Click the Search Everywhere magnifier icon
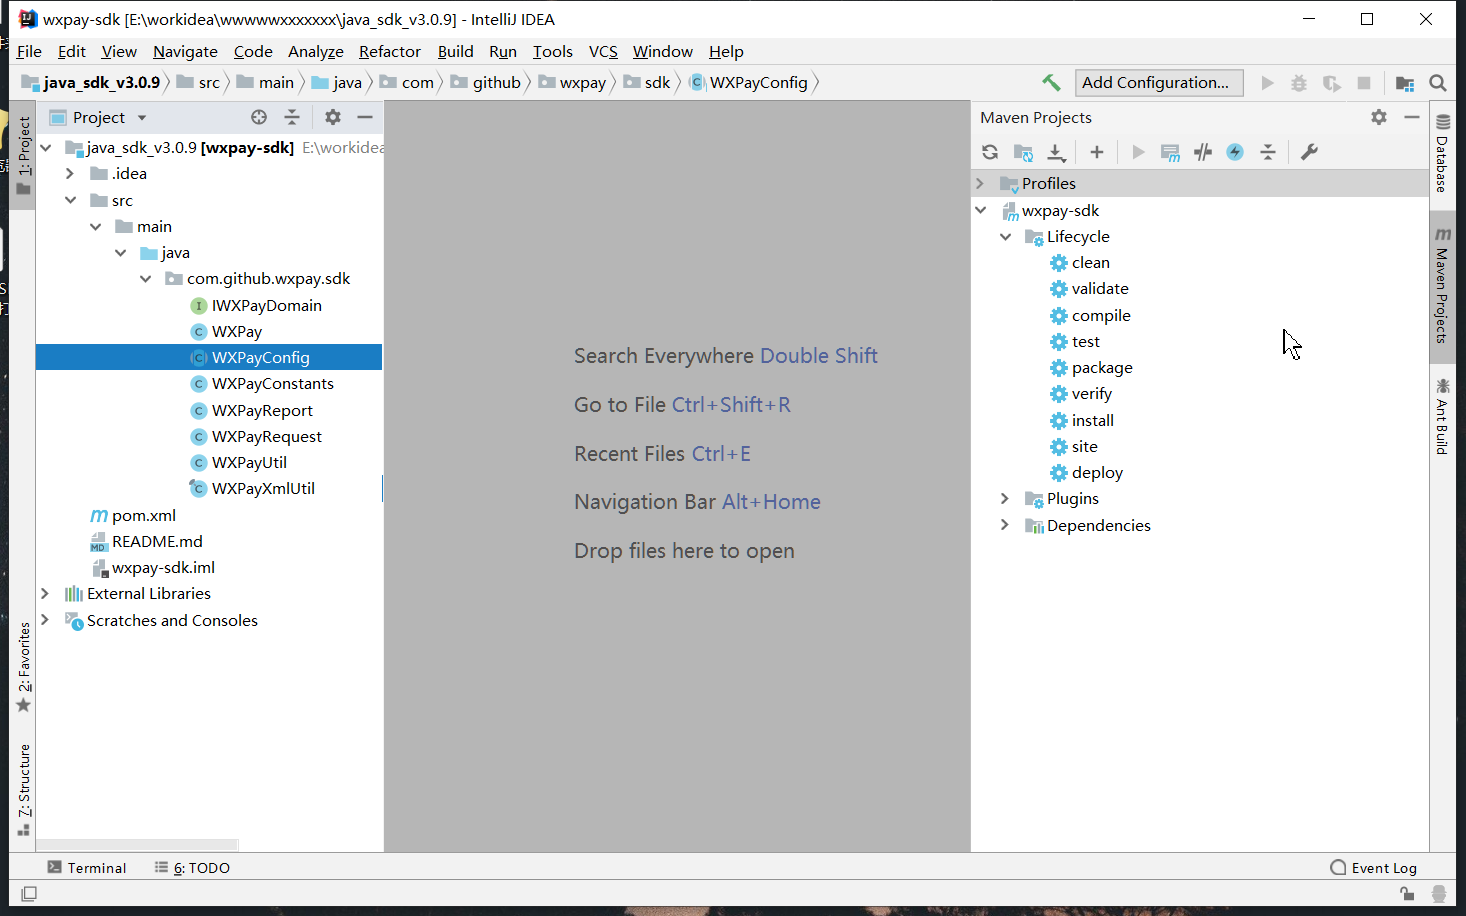Screen dimensions: 1466x916 click(x=1438, y=83)
